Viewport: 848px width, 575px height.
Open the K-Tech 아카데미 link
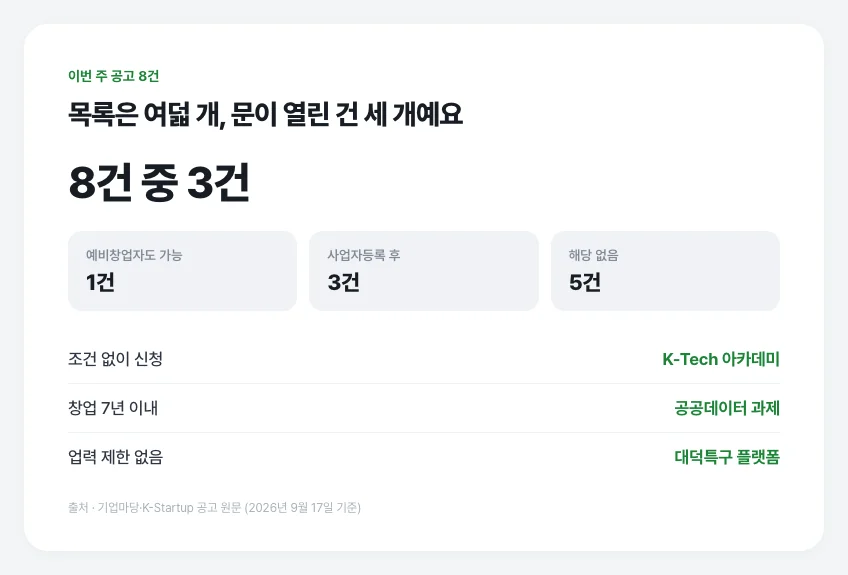coord(721,359)
